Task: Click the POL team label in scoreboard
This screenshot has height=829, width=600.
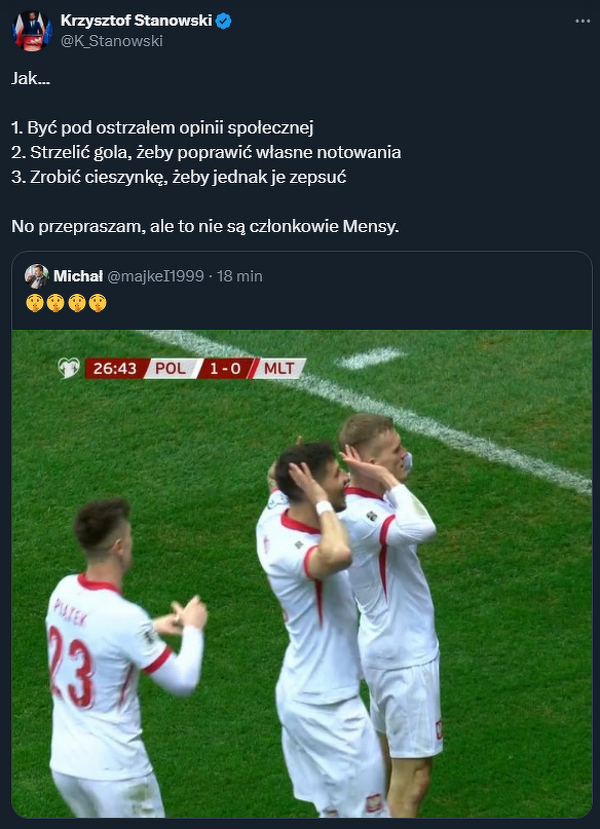Action: (x=171, y=368)
